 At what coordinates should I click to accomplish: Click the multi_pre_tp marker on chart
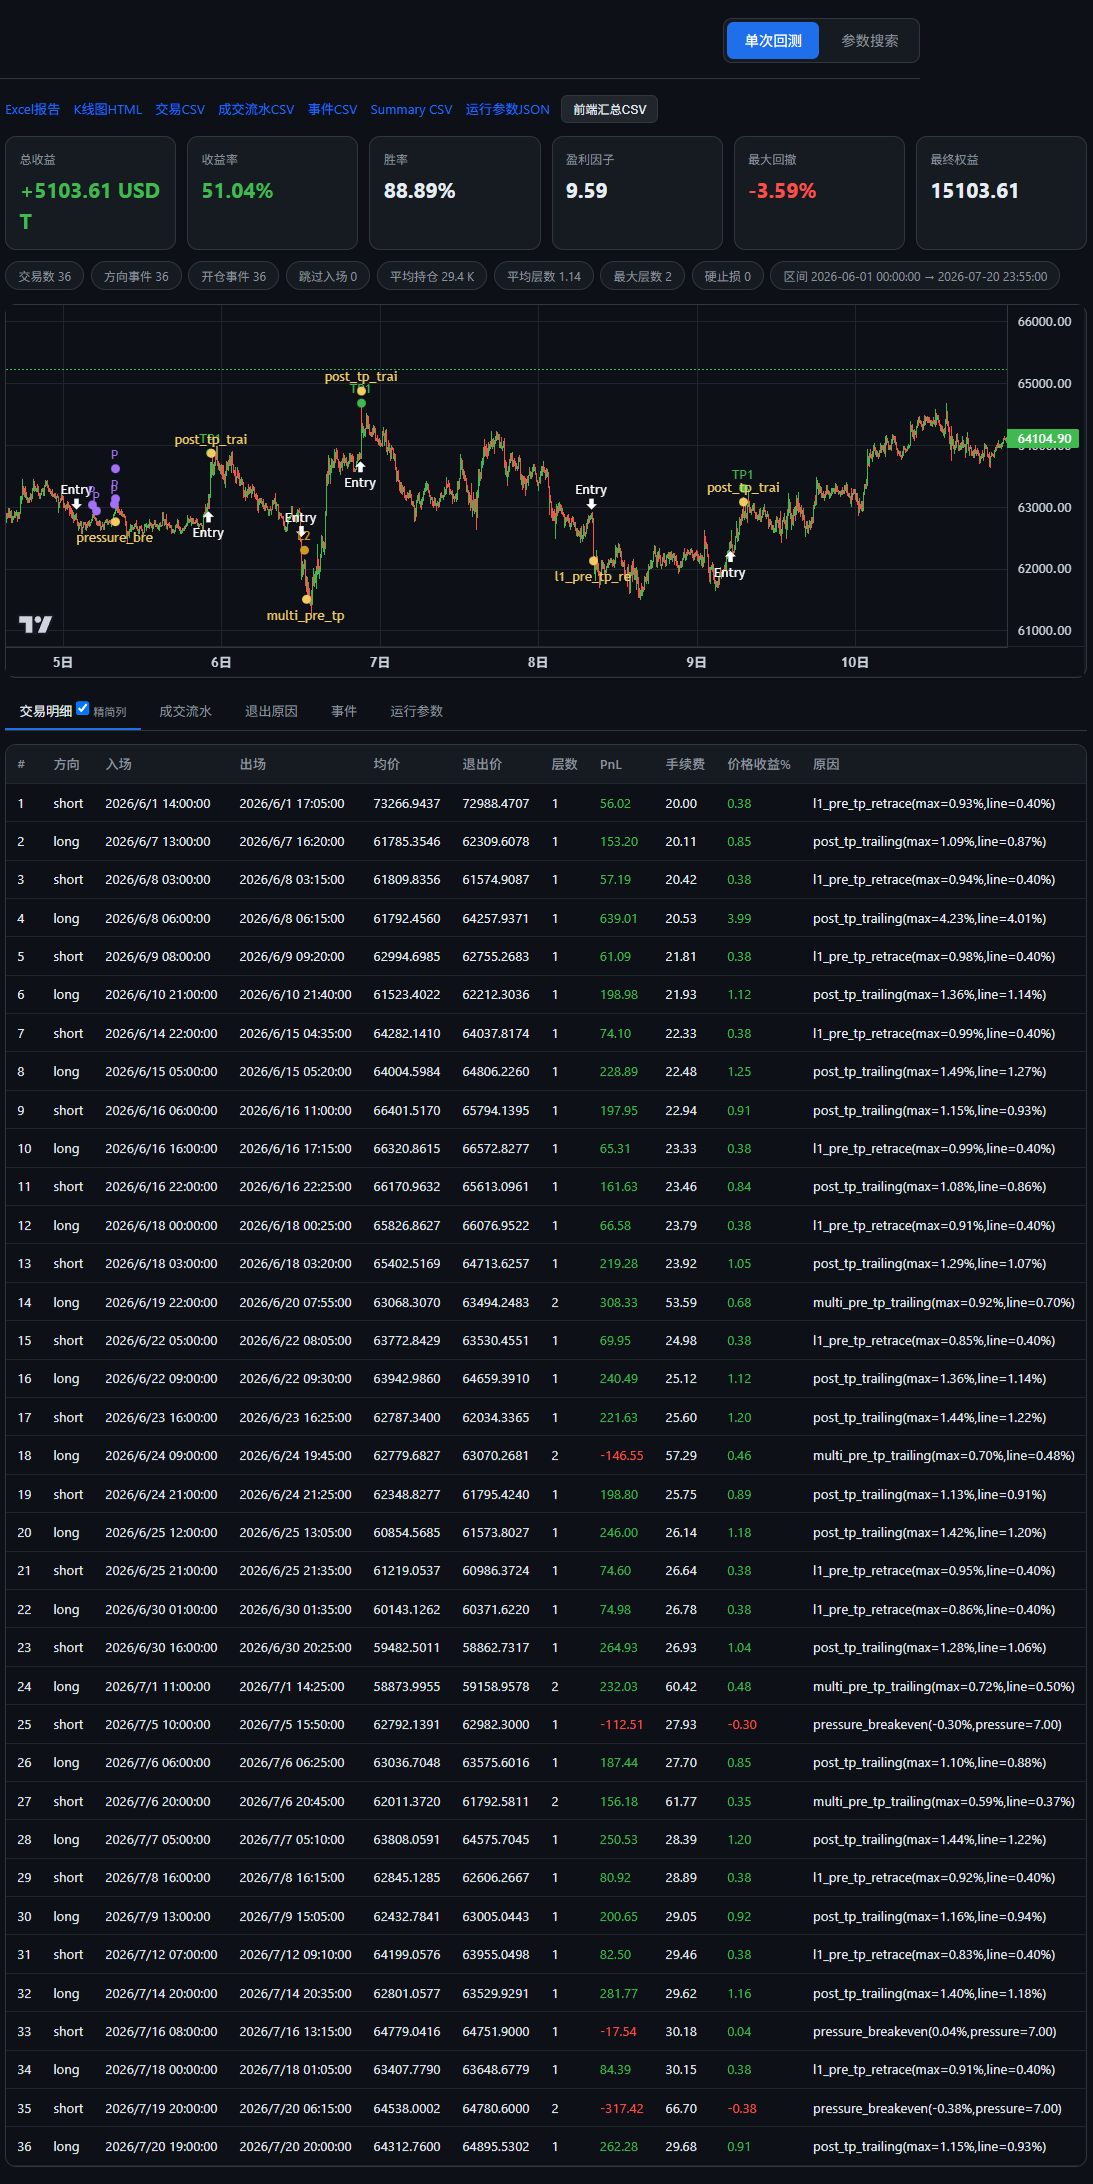coord(305,615)
